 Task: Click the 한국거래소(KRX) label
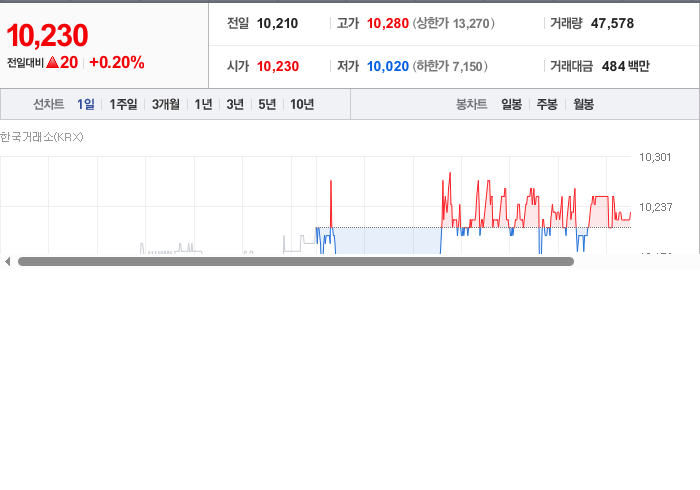click(x=42, y=137)
